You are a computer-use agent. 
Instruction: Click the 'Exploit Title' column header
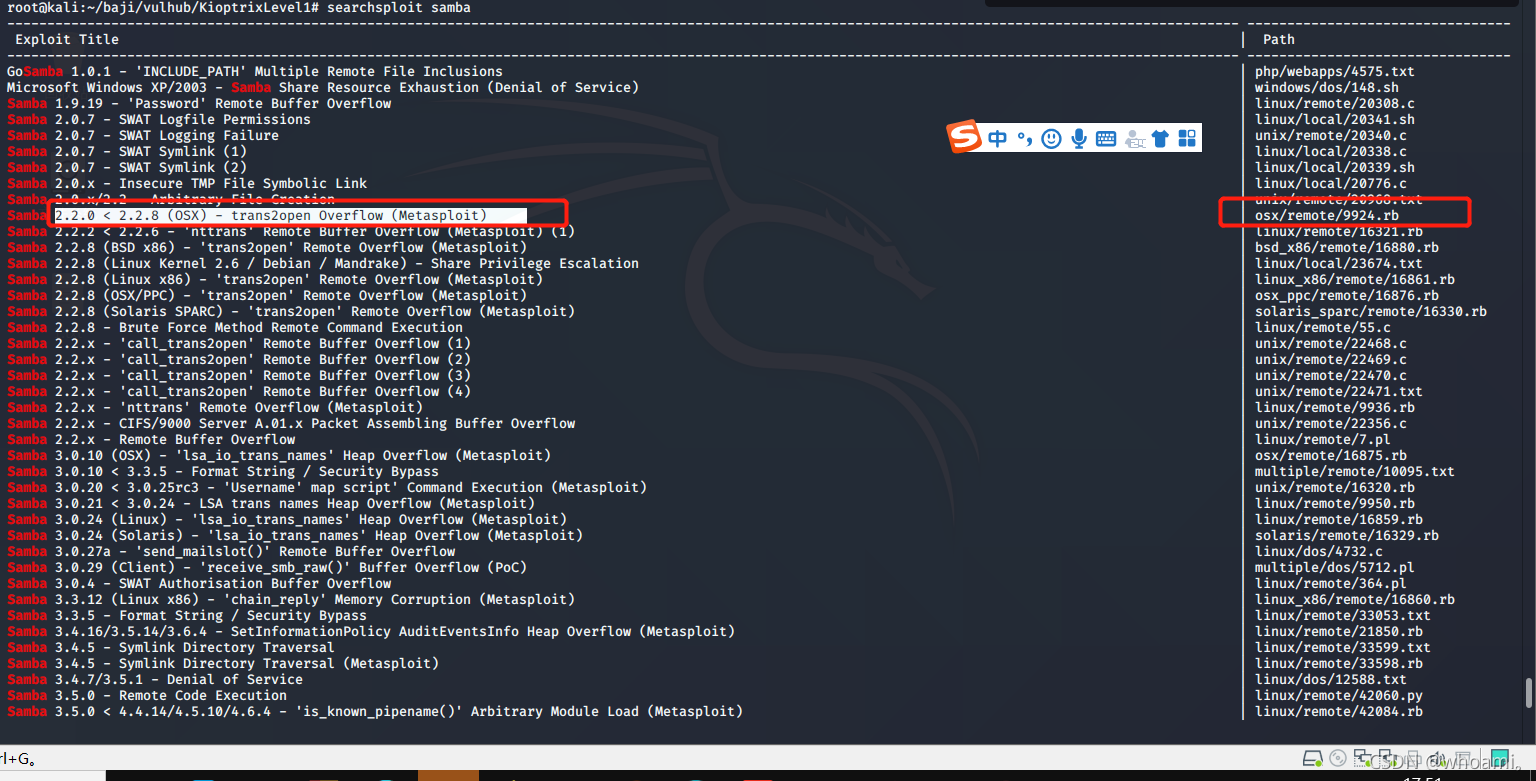click(x=67, y=39)
